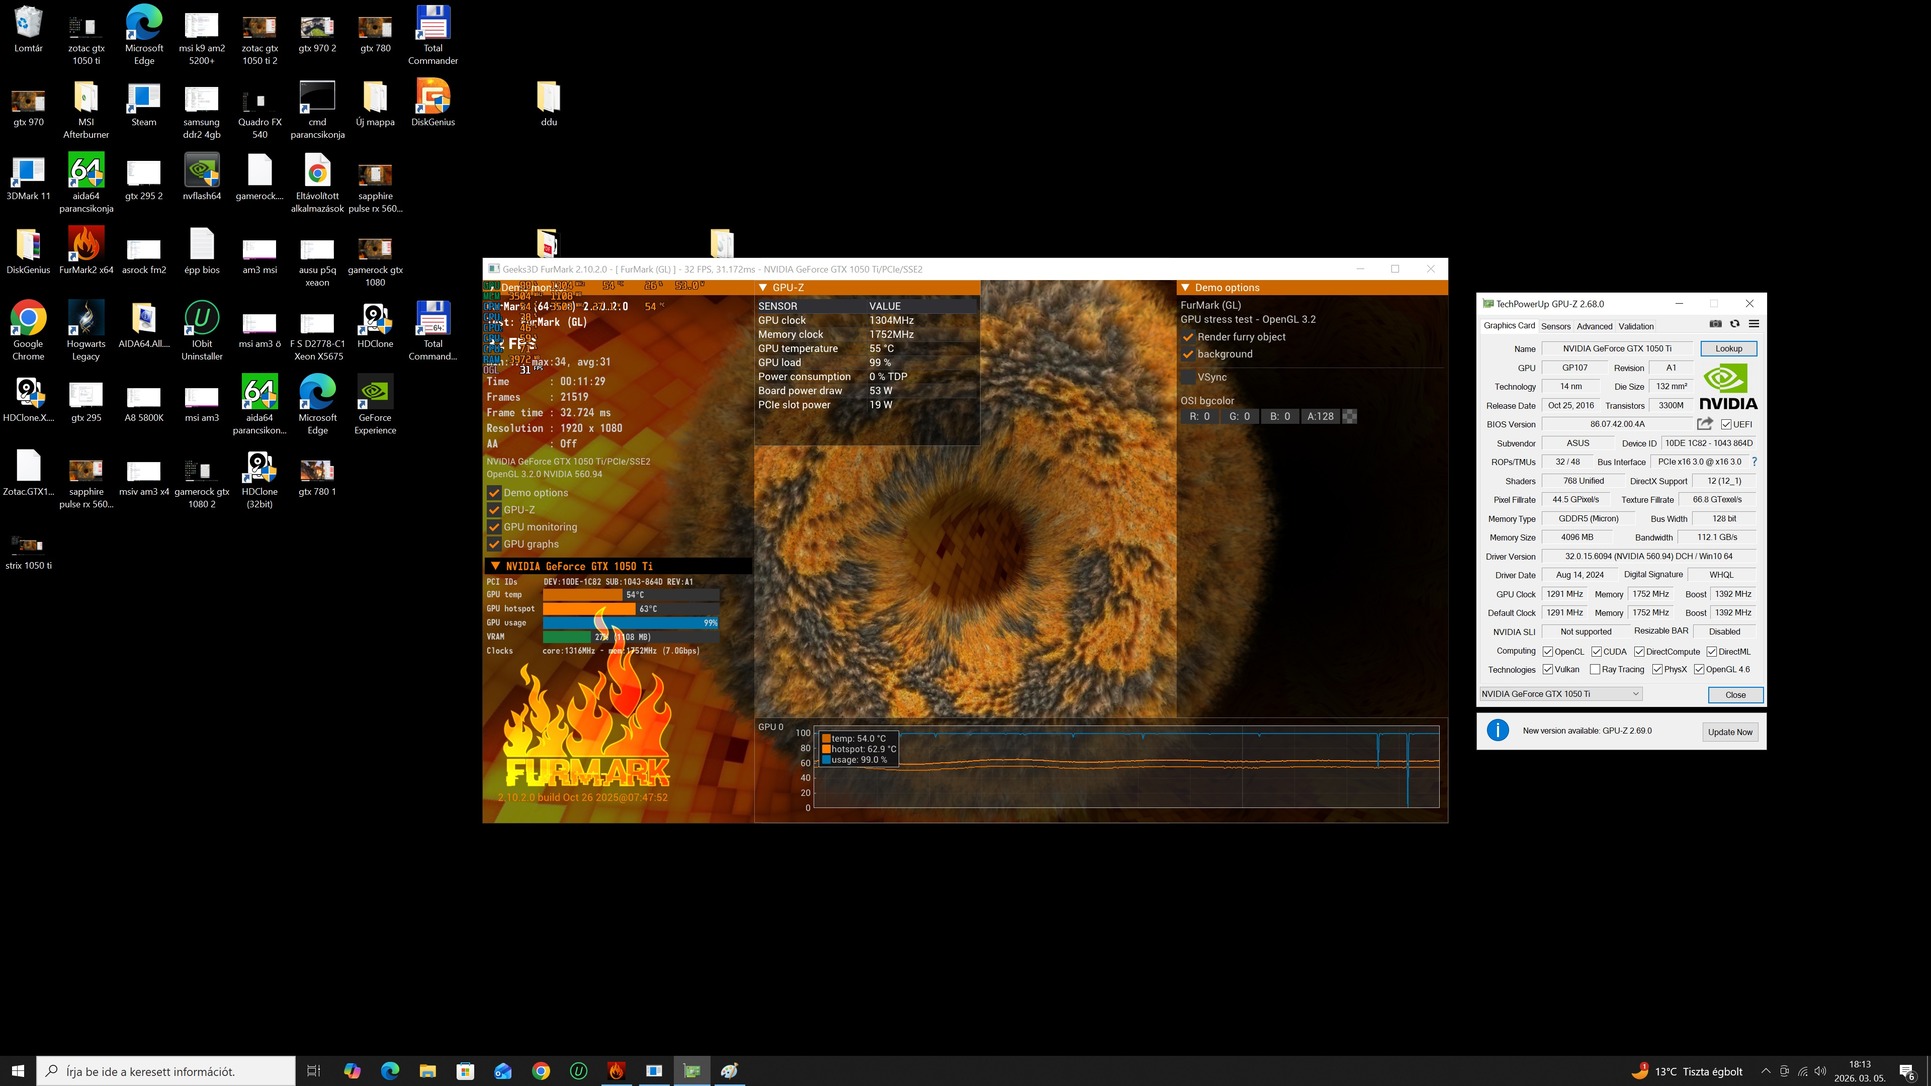Click the OSI bgcolor checker swatch
This screenshot has height=1086, width=1931.
point(1350,417)
